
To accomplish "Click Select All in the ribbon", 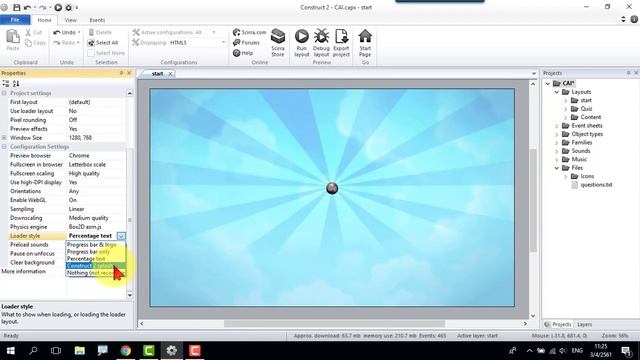I will click(102, 42).
